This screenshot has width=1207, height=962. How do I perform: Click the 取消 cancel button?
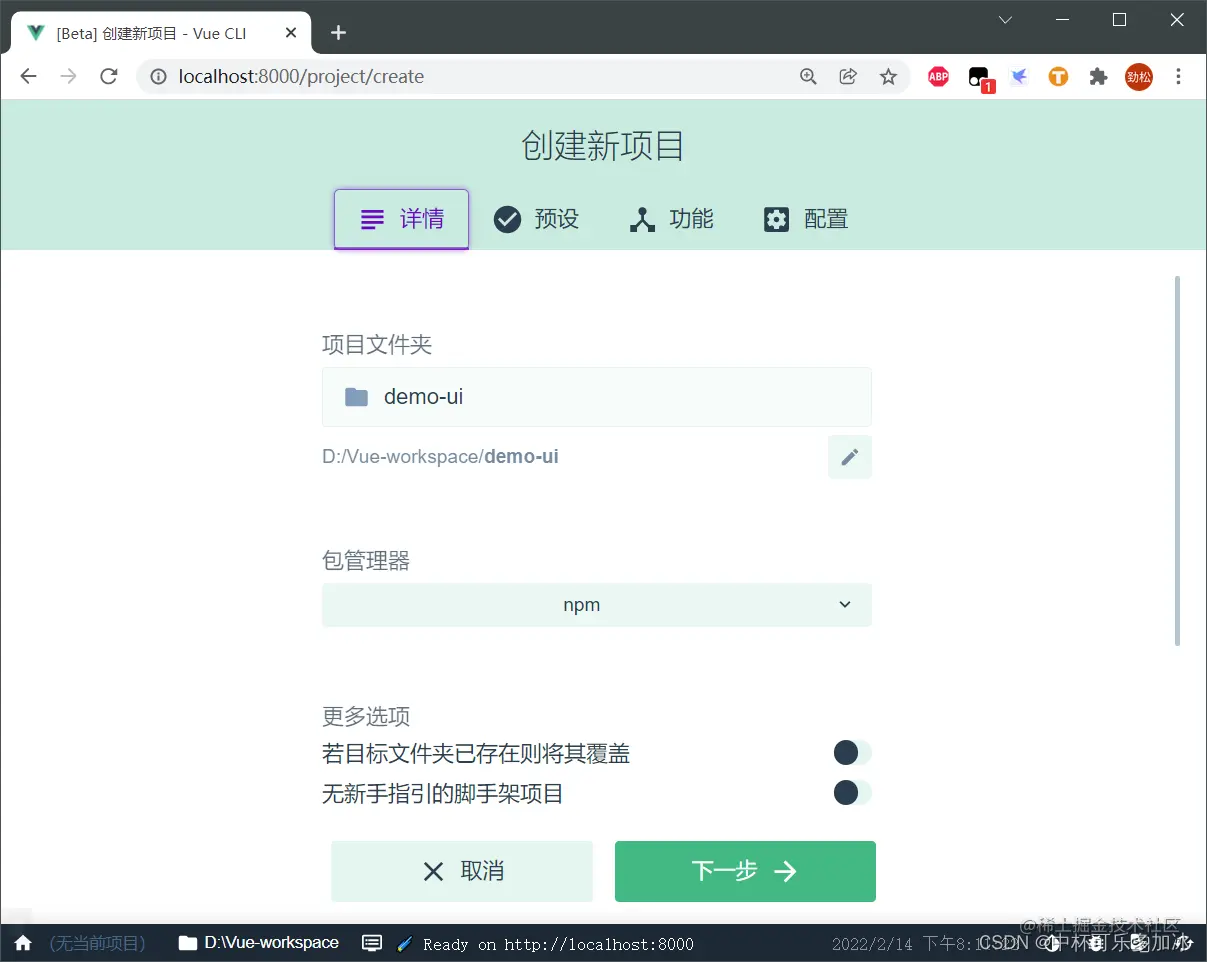462,871
